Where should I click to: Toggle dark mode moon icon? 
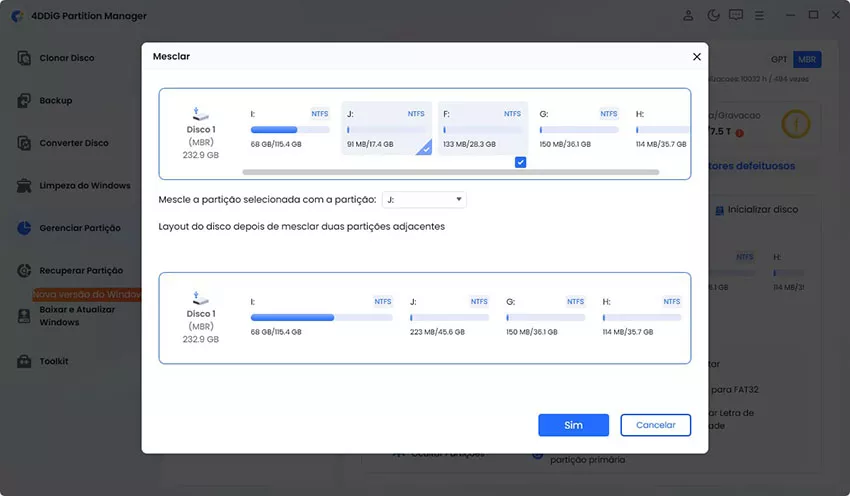[713, 16]
